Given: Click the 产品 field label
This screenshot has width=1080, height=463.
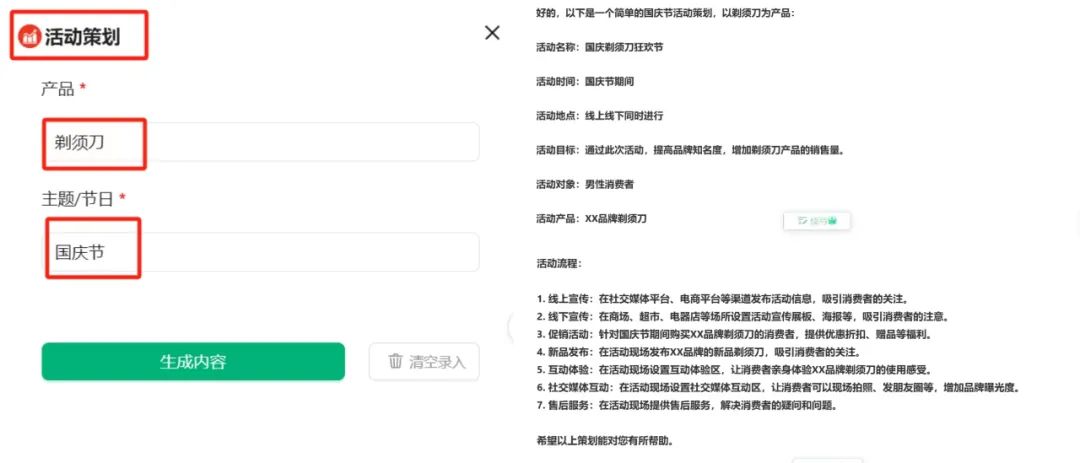Looking at the screenshot, I should click(57, 89).
